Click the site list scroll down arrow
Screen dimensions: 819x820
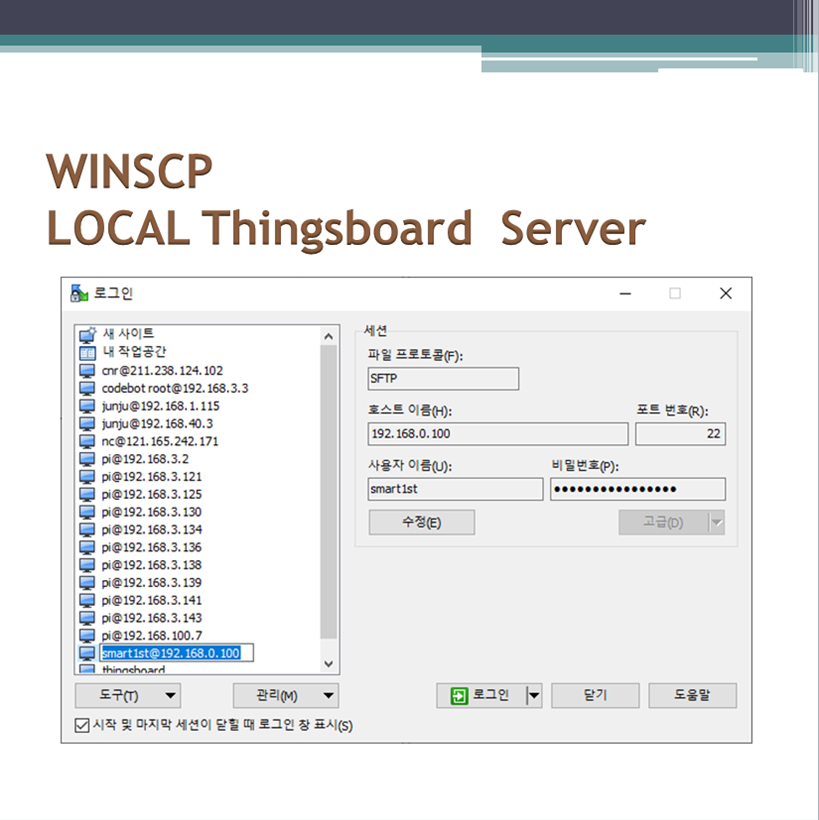point(328,664)
